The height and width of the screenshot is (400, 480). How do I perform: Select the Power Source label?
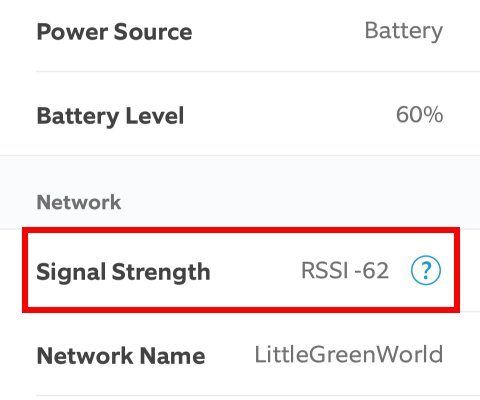pyautogui.click(x=114, y=32)
